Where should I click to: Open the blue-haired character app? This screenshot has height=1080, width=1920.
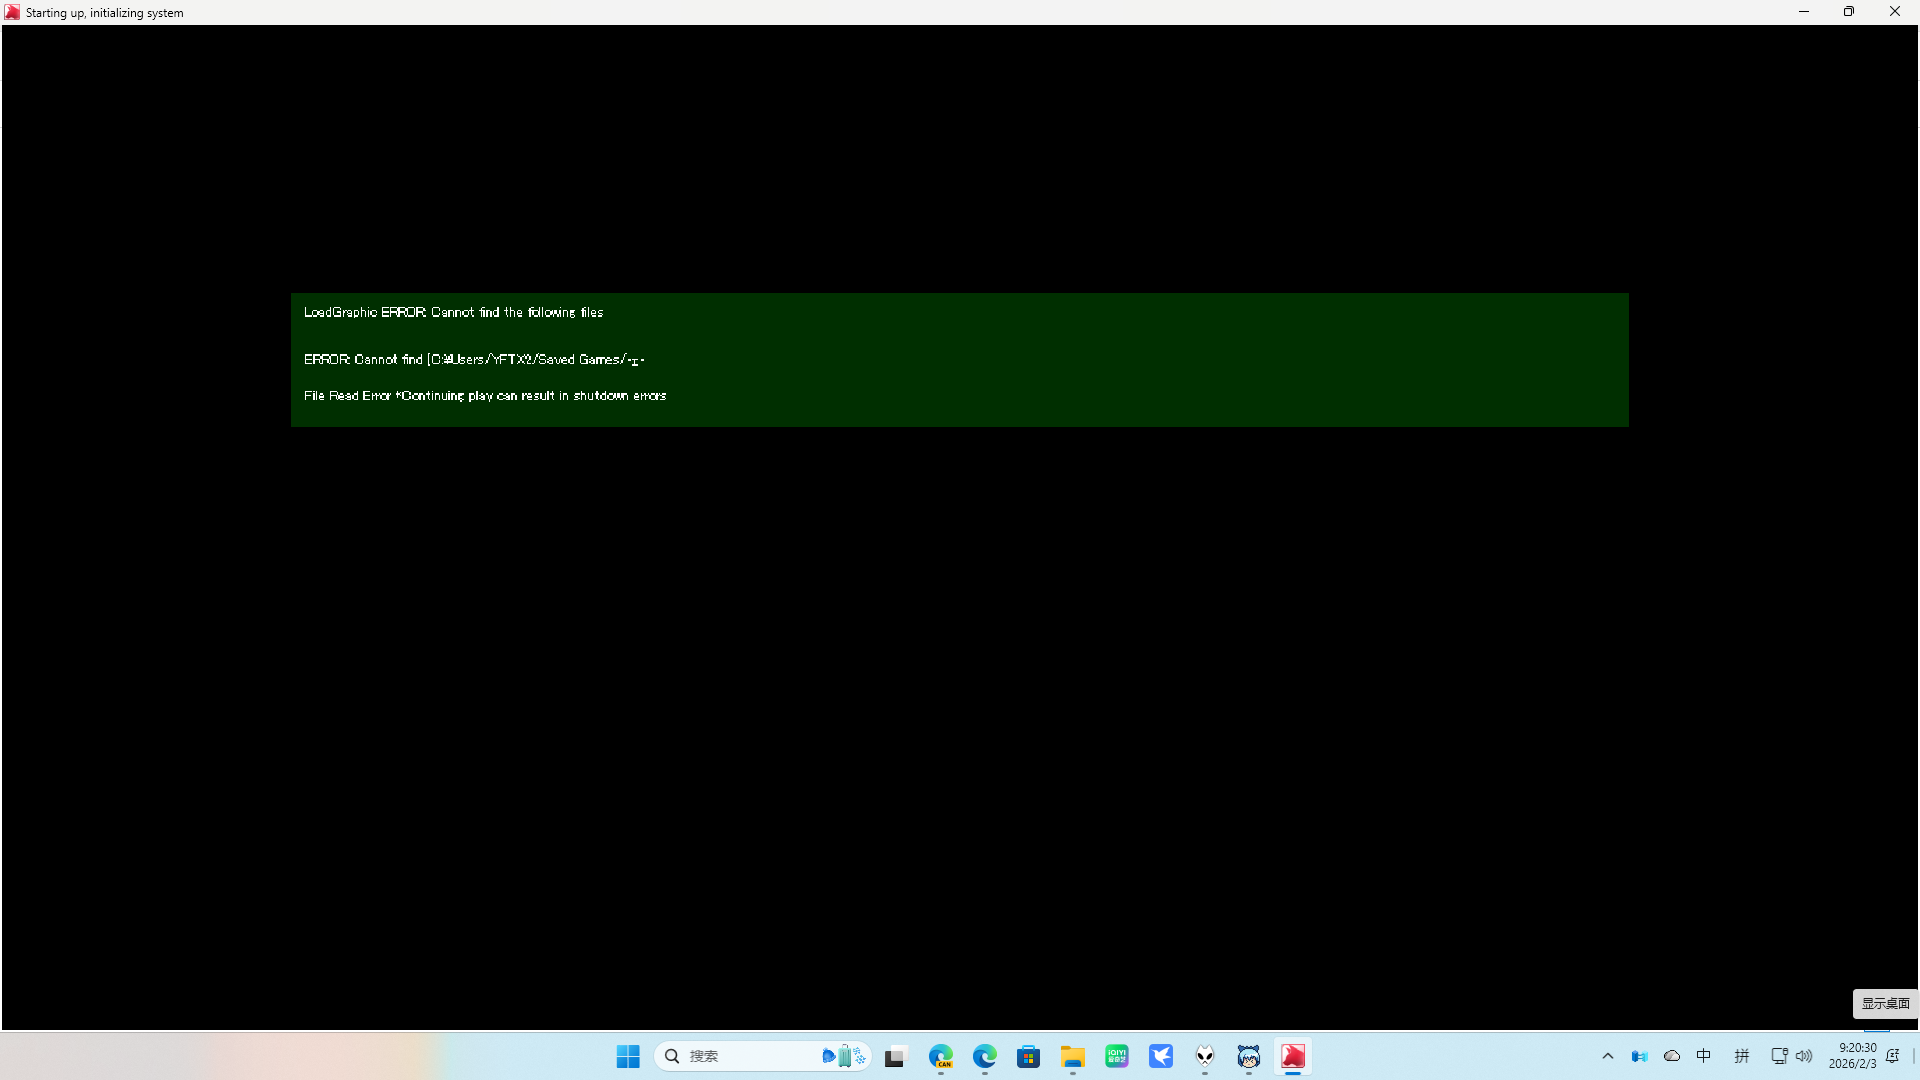pos(1249,1056)
